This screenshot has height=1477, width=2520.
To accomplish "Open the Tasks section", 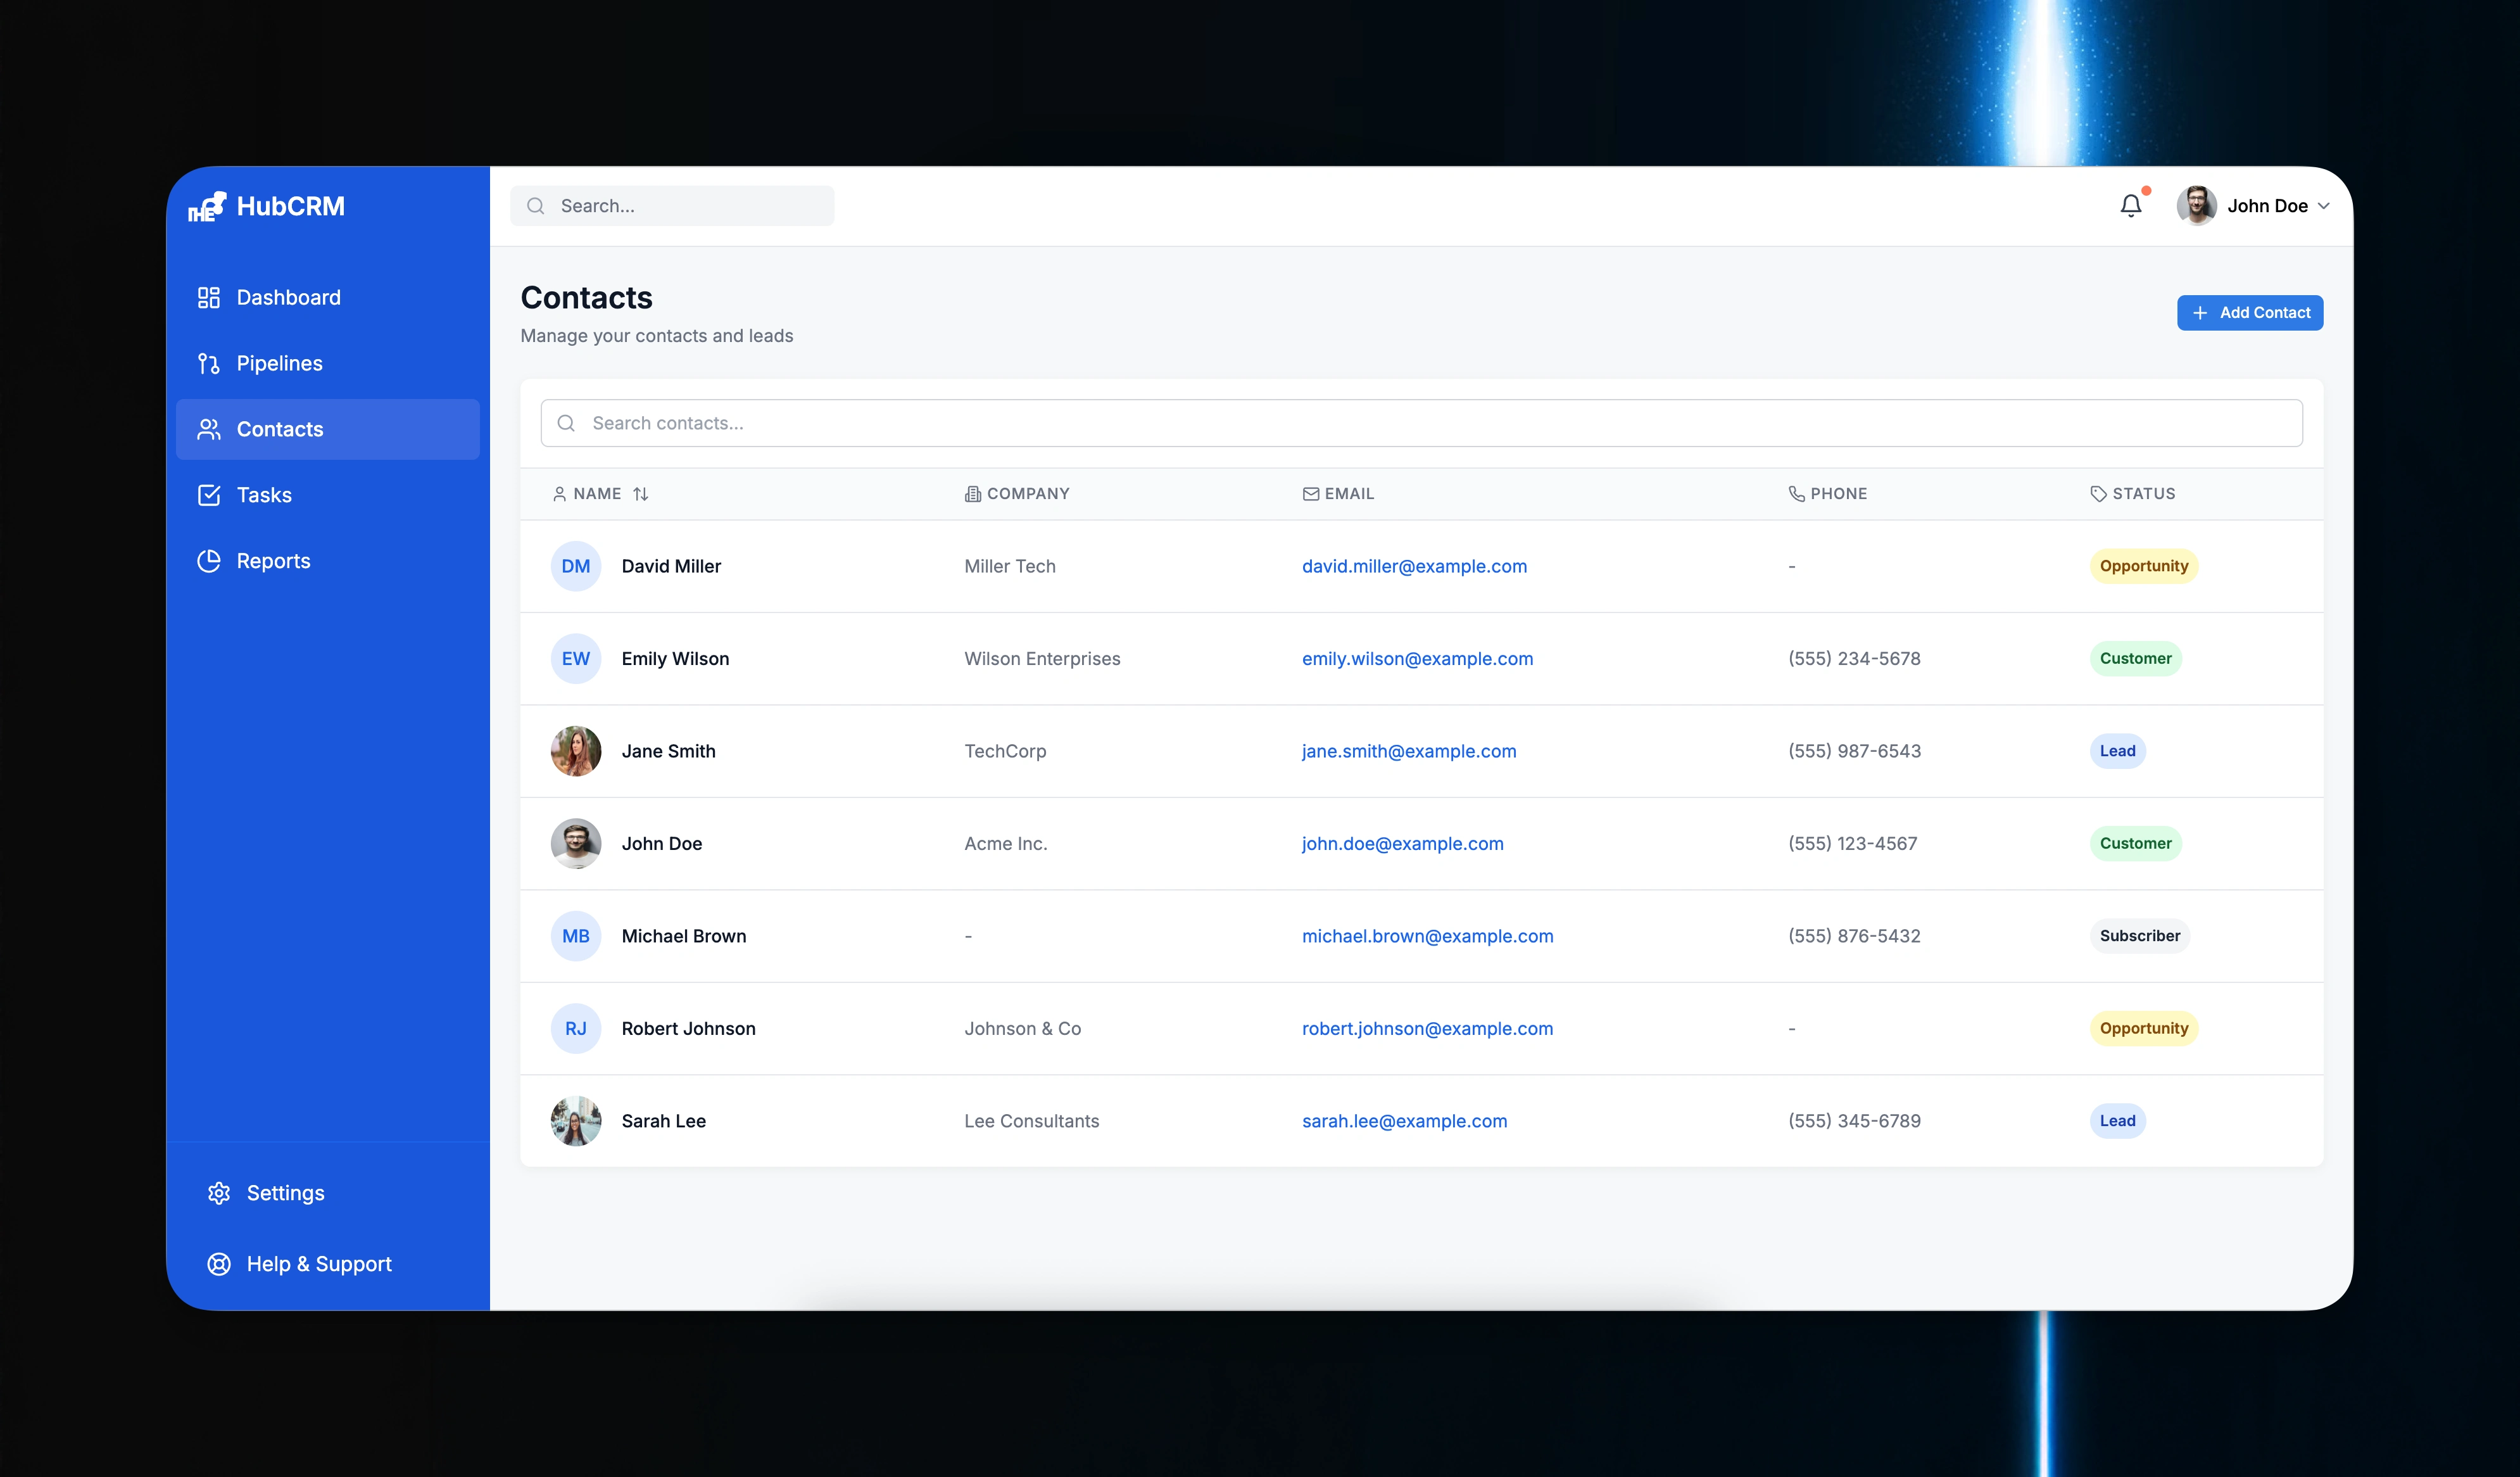I will (x=328, y=495).
